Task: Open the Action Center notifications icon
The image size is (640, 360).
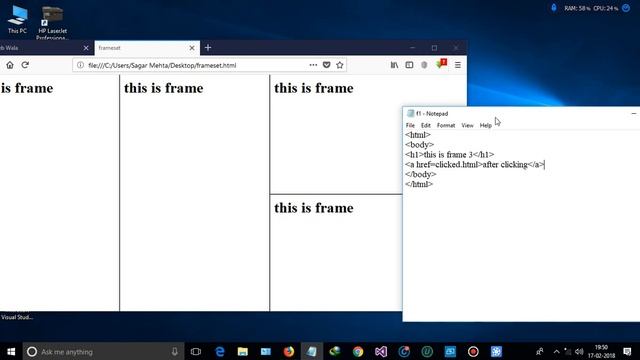Action: tap(627, 351)
